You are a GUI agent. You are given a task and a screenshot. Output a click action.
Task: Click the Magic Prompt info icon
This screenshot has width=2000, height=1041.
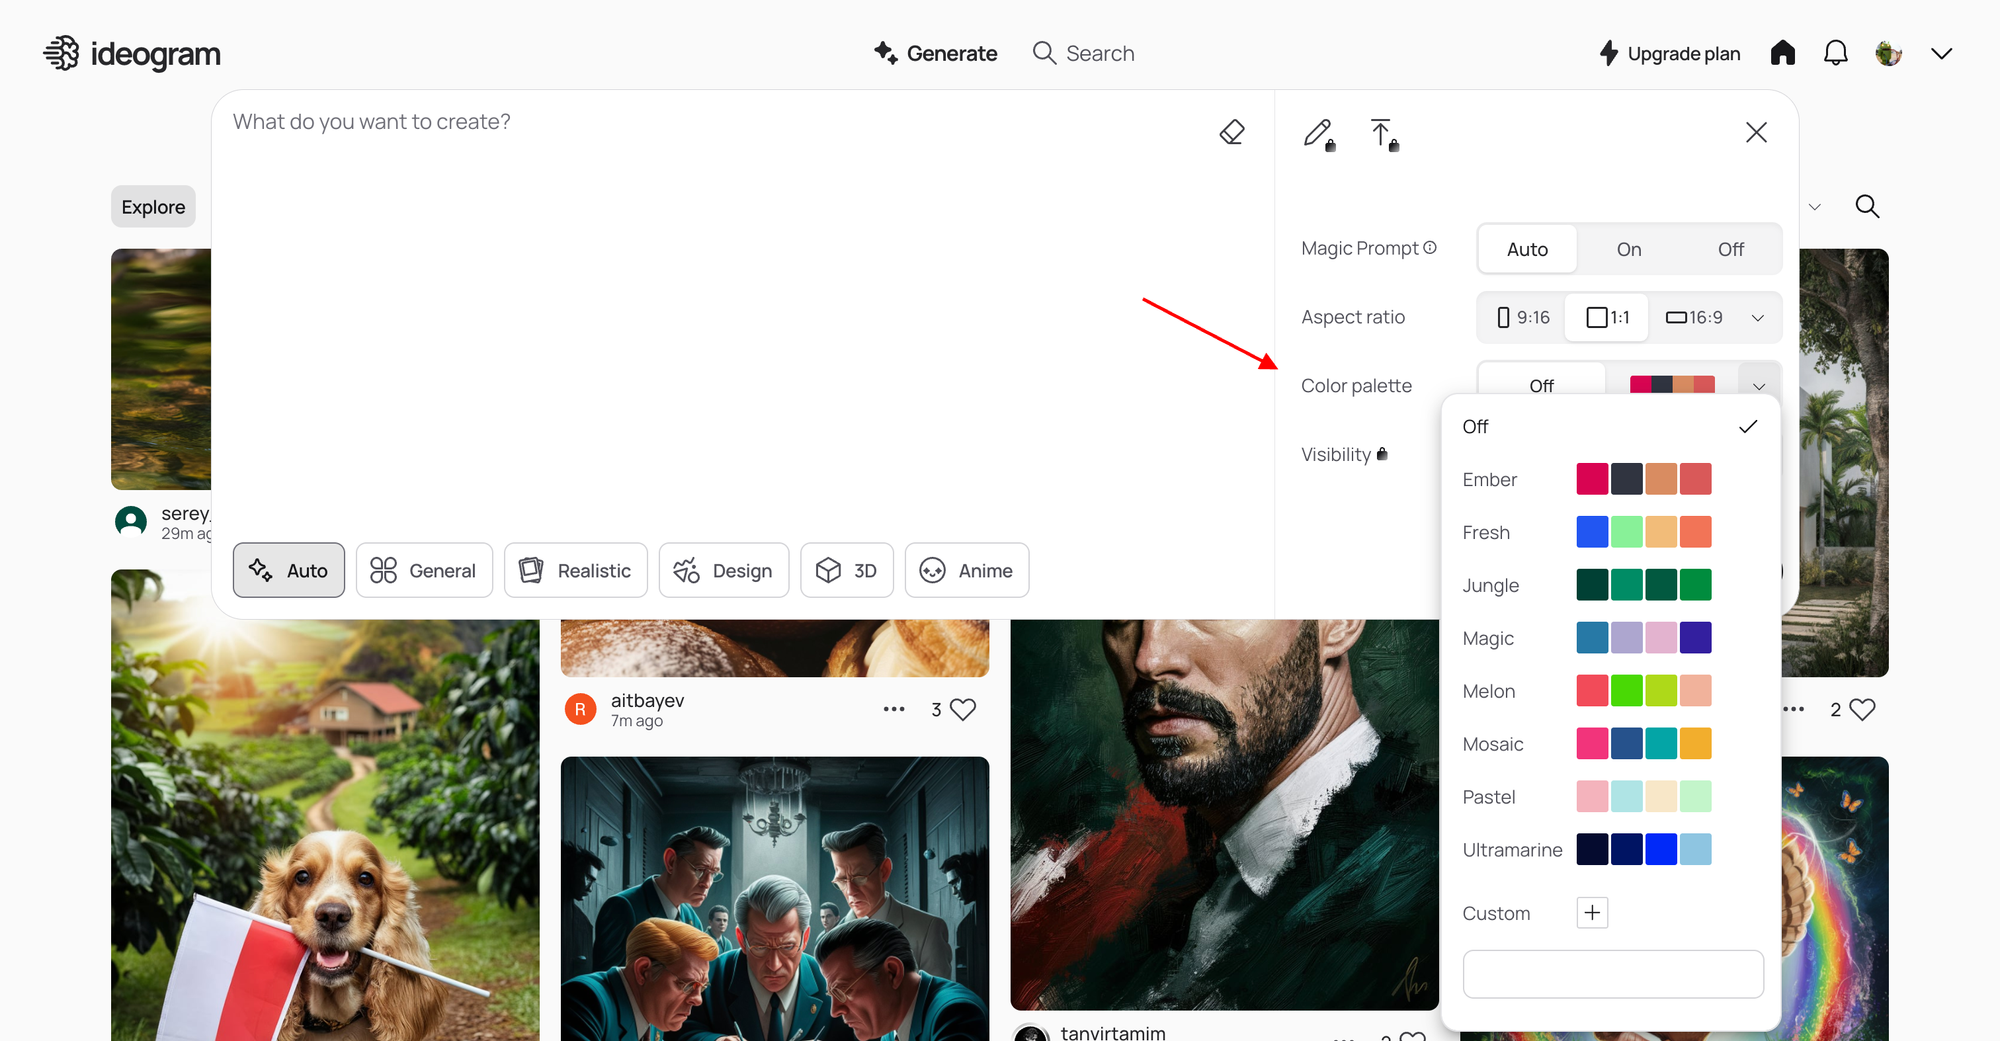(1430, 247)
